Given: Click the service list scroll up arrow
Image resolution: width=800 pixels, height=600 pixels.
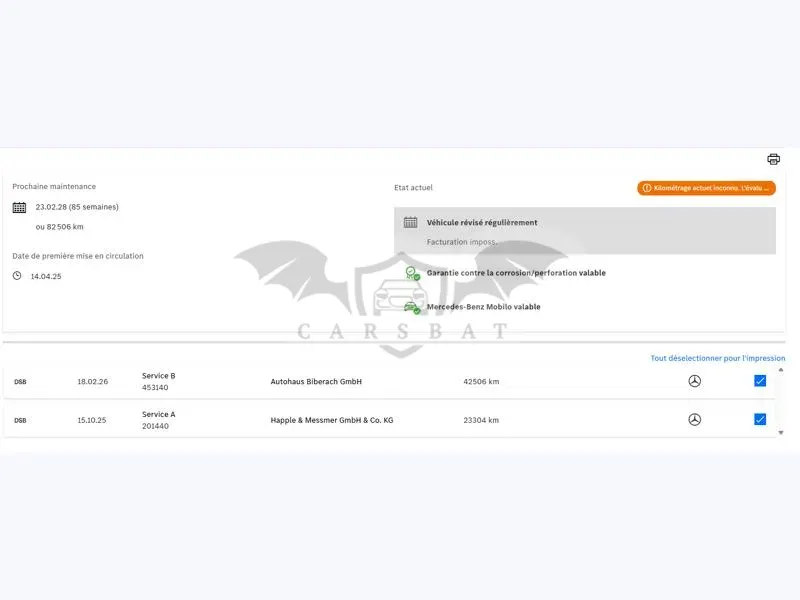Looking at the screenshot, I should pyautogui.click(x=781, y=370).
